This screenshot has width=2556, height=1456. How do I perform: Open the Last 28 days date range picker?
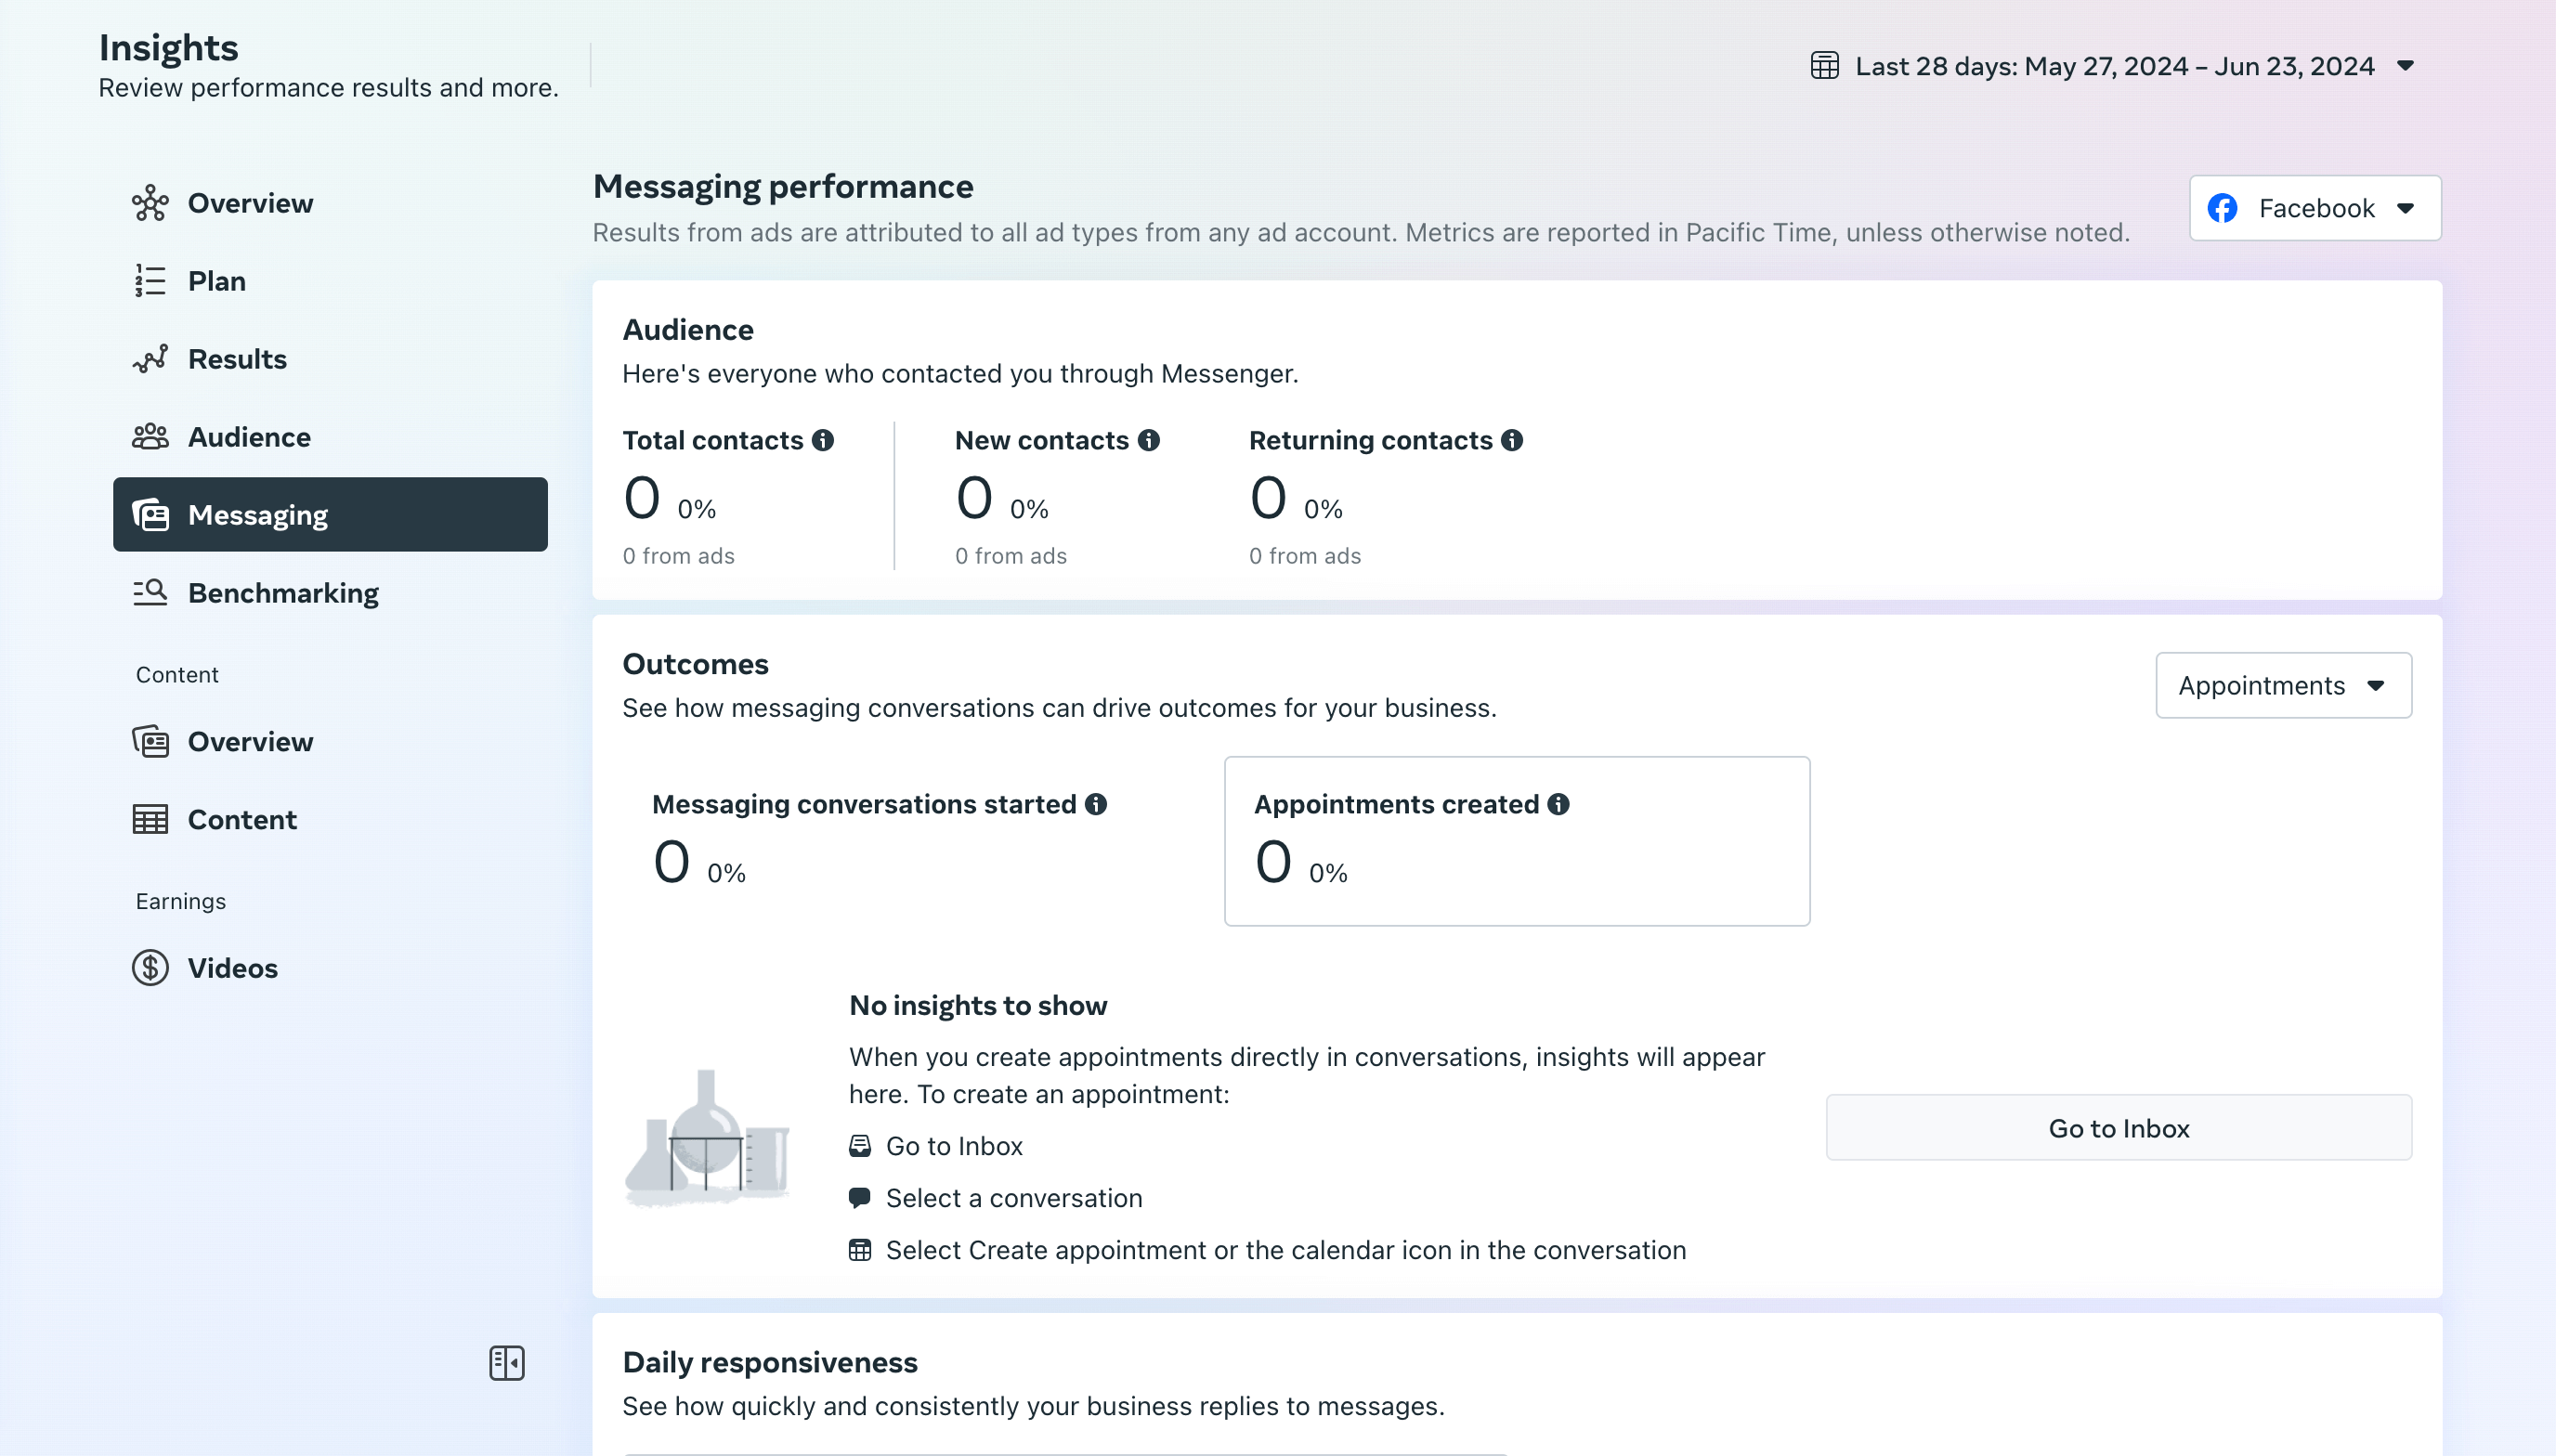point(2114,66)
